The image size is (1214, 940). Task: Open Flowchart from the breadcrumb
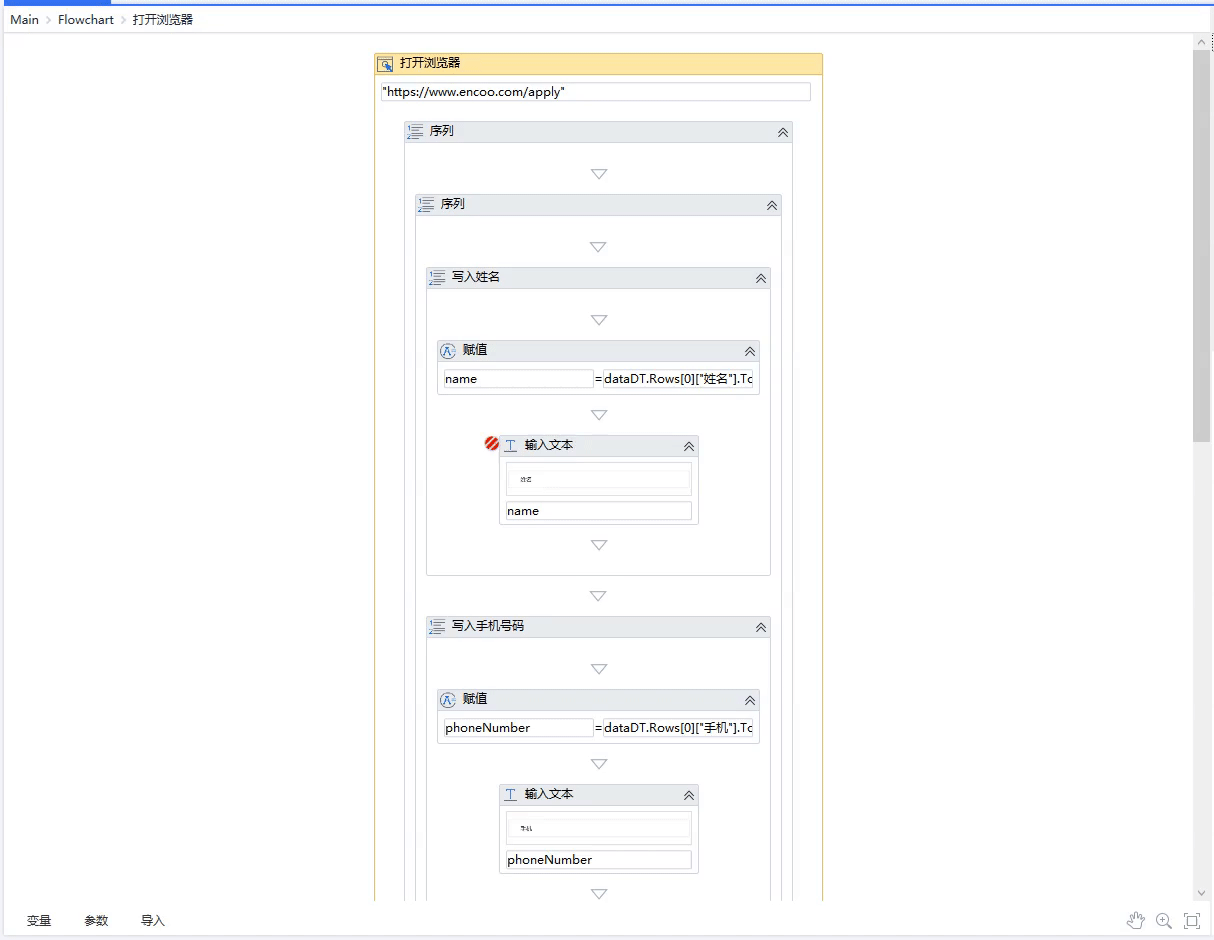point(85,19)
